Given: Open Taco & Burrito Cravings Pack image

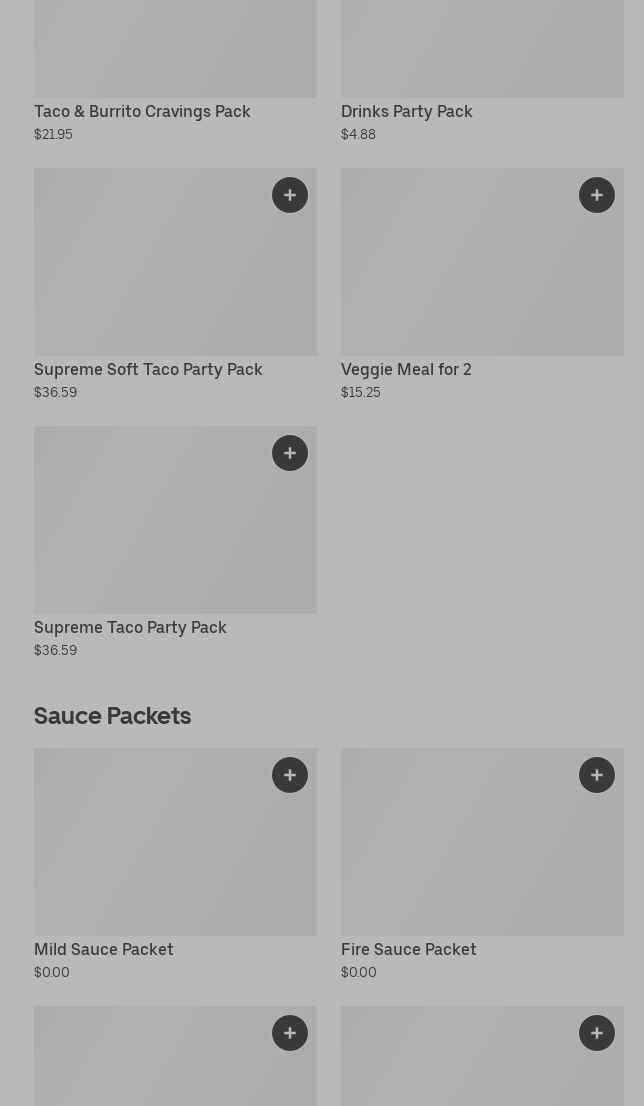Looking at the screenshot, I should [175, 50].
